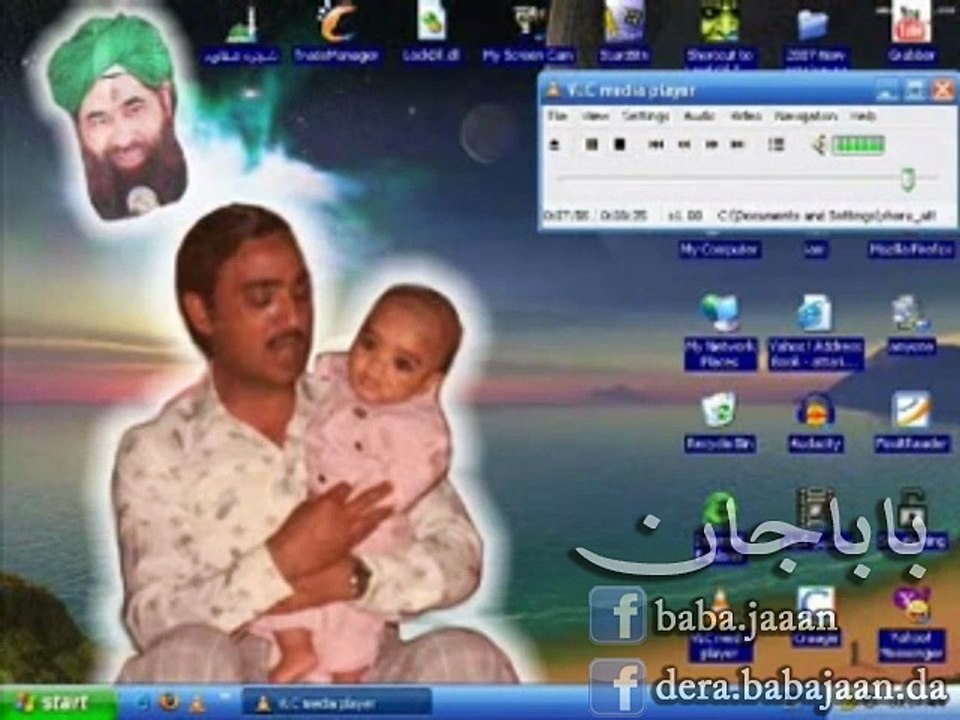Viewport: 960px width, 720px height.
Task: Select the Foxit Reader desktop icon
Action: pyautogui.click(x=912, y=422)
